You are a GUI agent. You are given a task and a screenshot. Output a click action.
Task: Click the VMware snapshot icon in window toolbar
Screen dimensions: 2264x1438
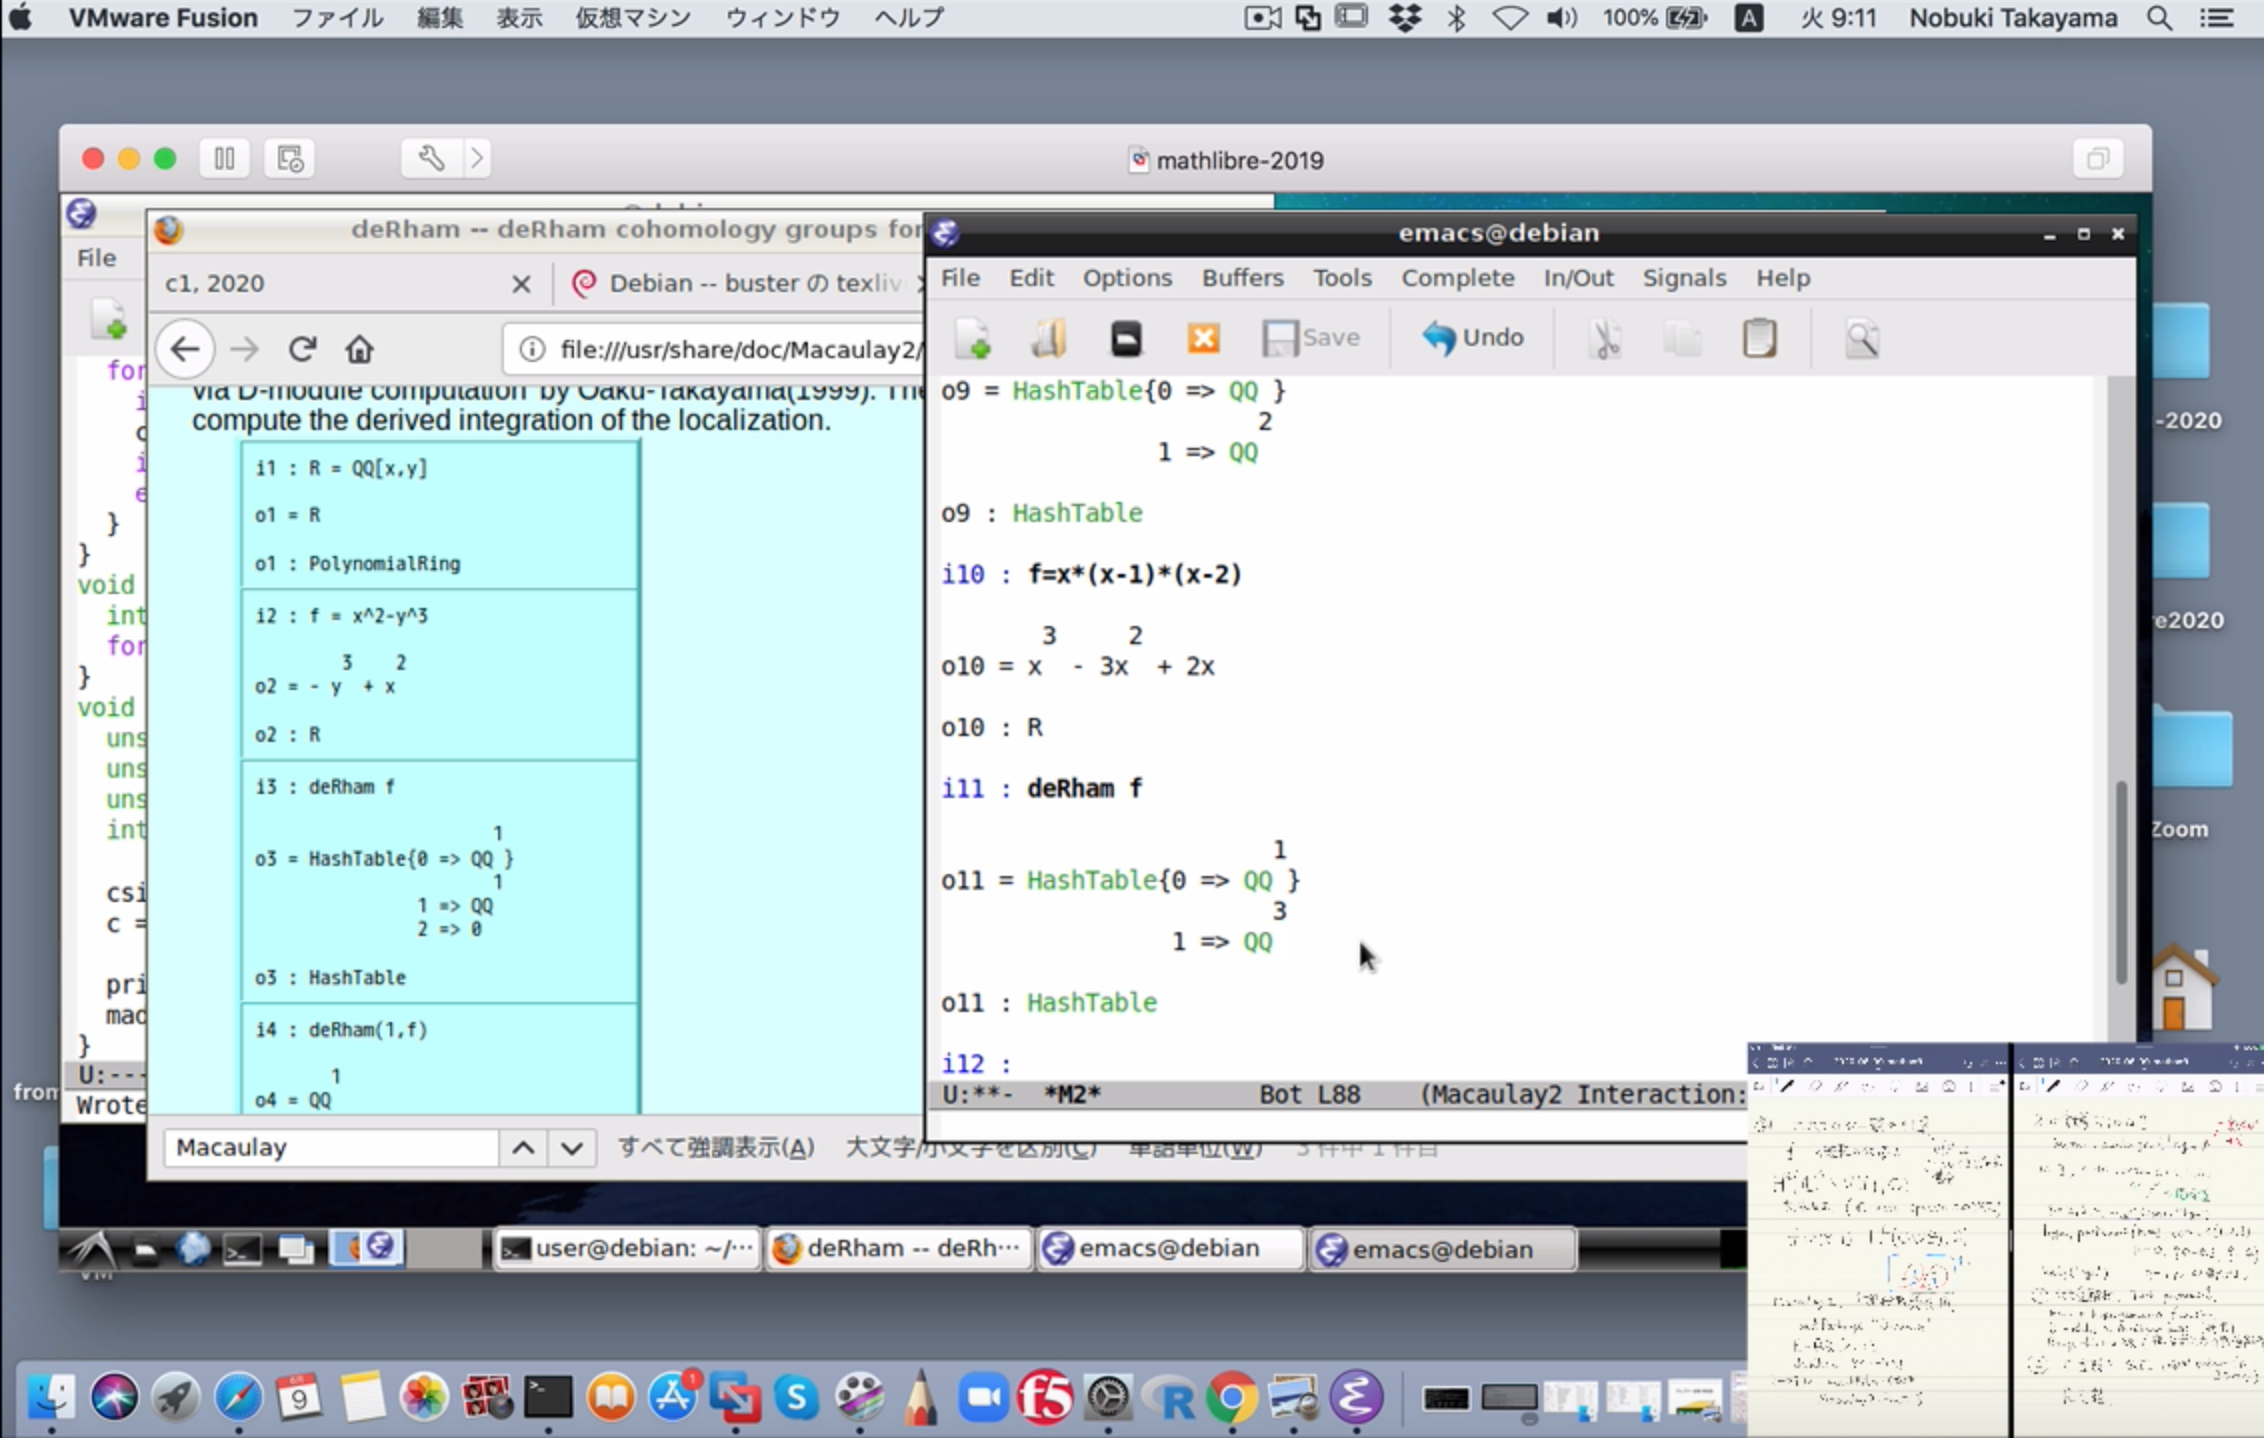tap(290, 158)
